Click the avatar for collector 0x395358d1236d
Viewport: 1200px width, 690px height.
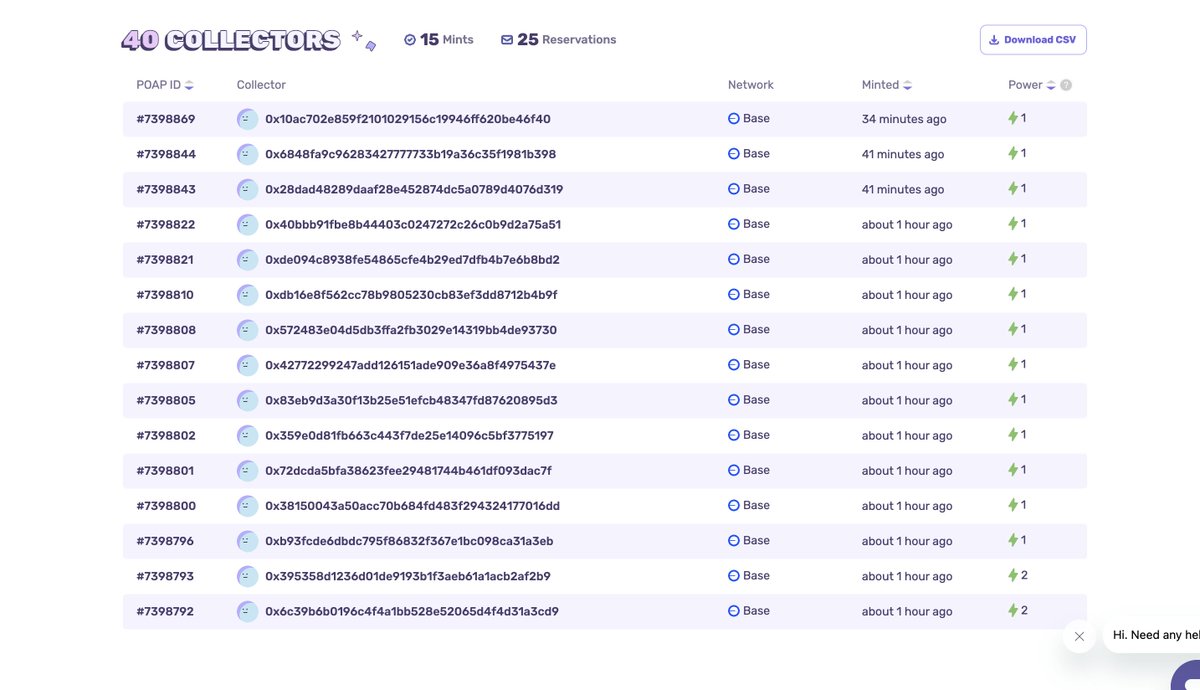click(247, 576)
